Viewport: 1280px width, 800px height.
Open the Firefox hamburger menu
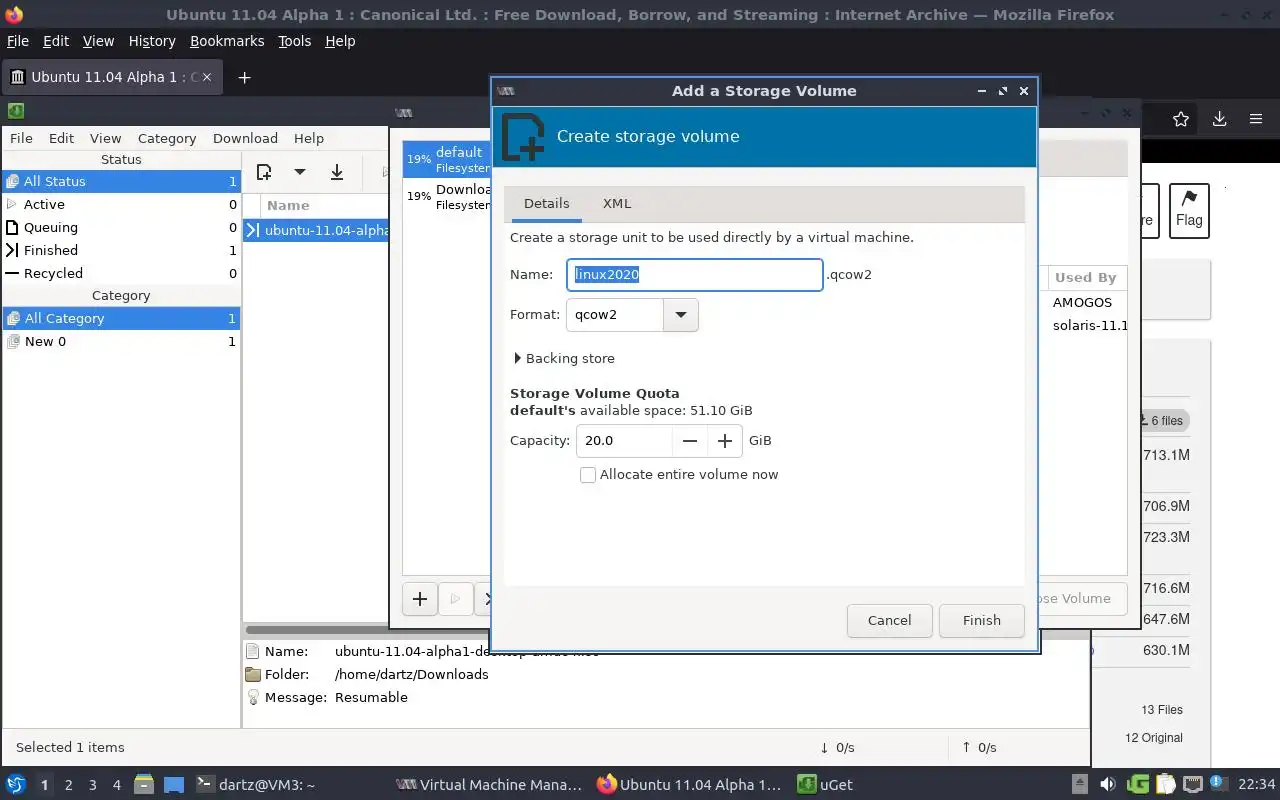1256,119
